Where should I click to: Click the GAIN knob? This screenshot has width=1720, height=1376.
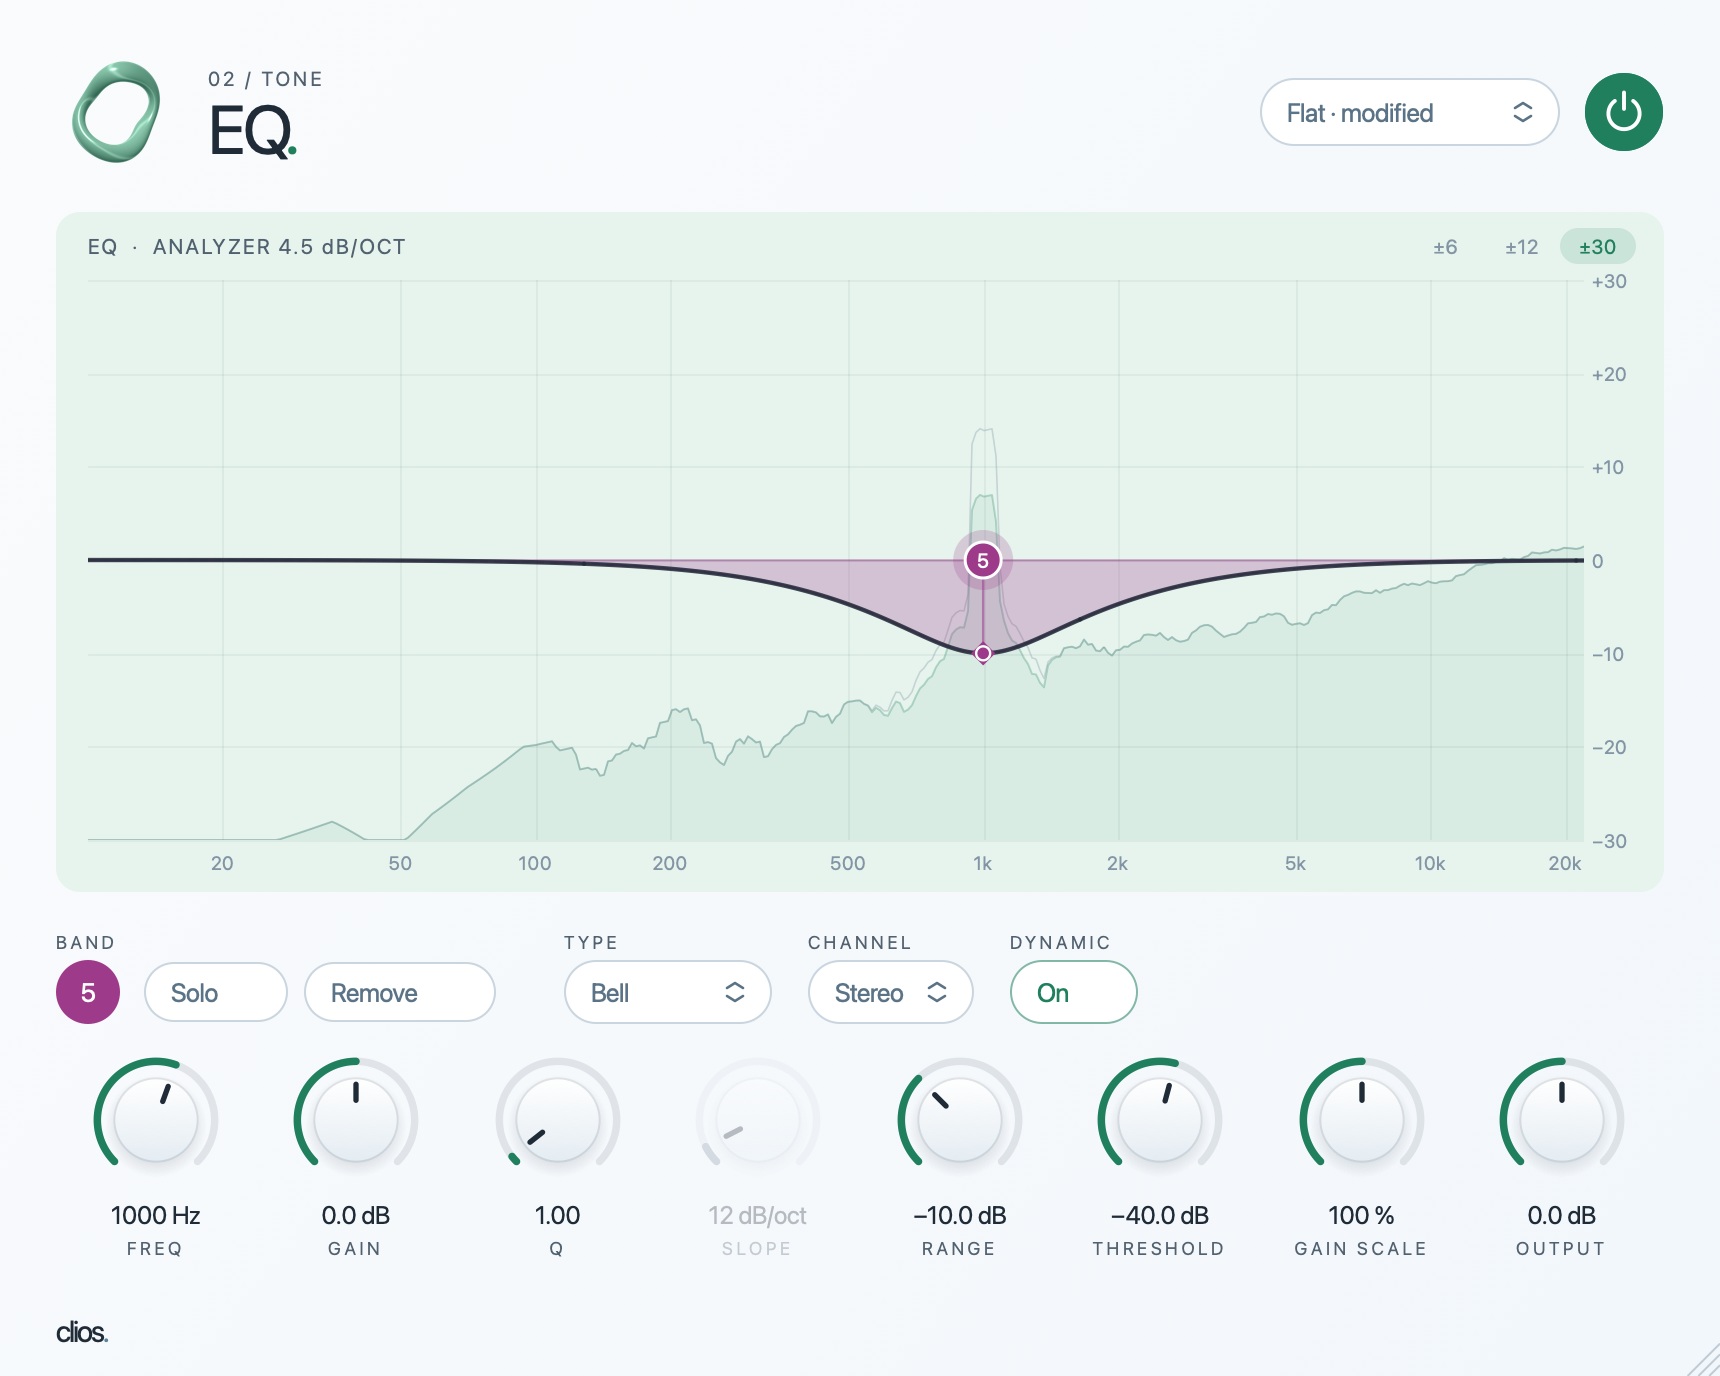[x=356, y=1120]
